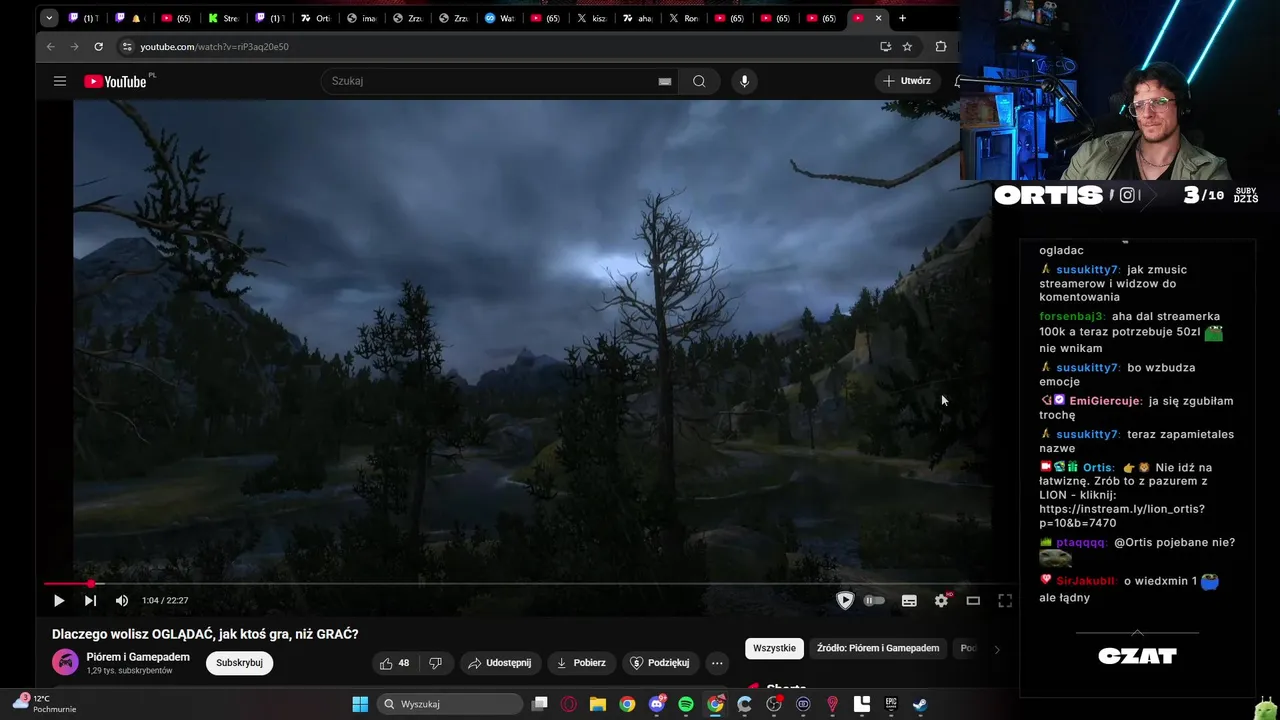
Task: Click the shield icon in the player controls
Action: pos(845,601)
